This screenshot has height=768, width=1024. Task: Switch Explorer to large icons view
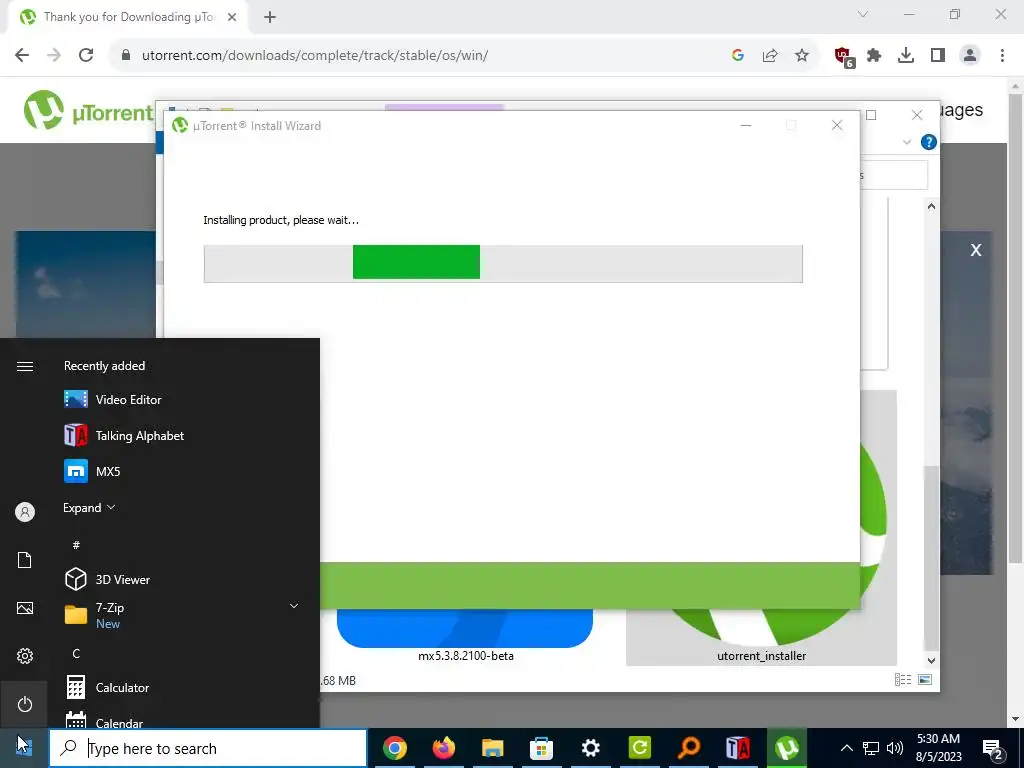click(925, 680)
